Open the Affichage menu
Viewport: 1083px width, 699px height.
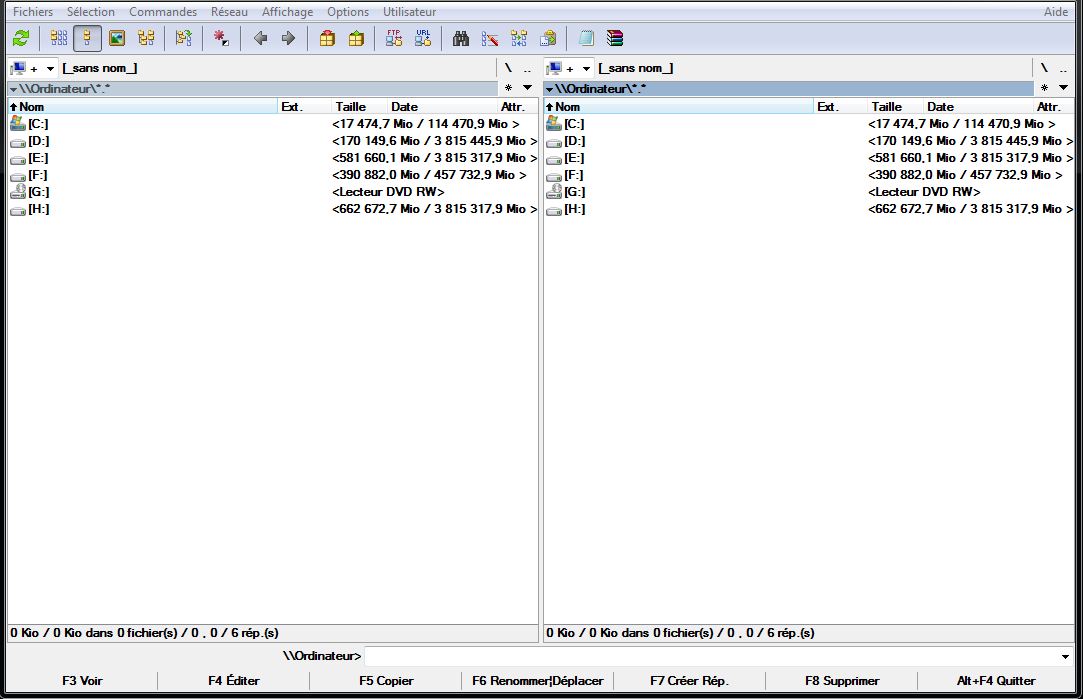click(287, 12)
